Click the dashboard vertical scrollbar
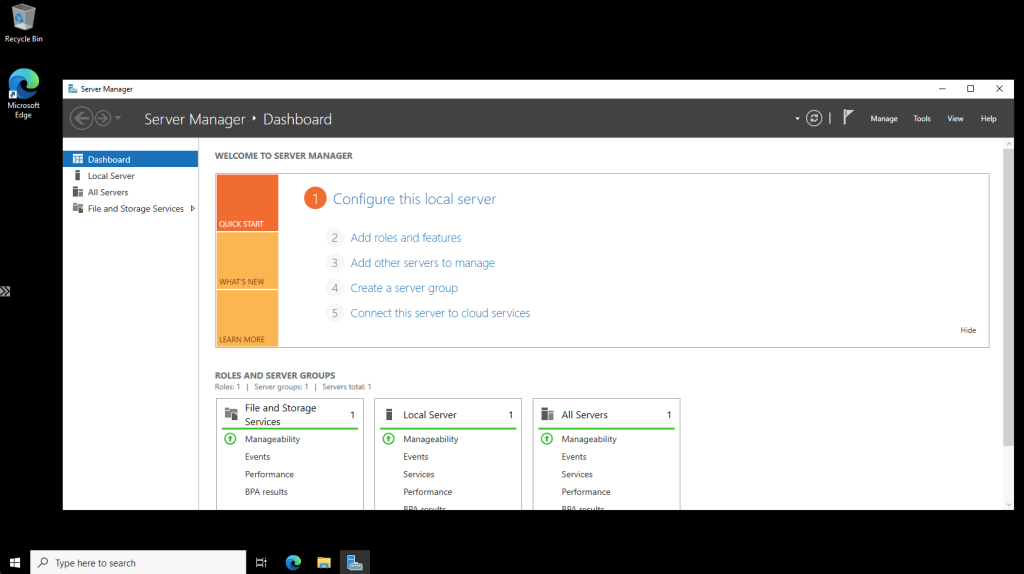Screen dimensions: 1024x574 (x=1008, y=297)
